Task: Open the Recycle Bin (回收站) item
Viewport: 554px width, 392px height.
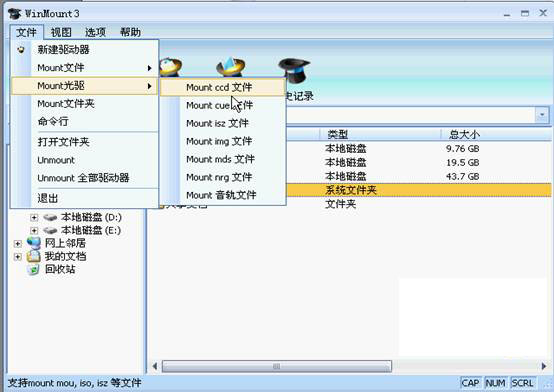Action: [51, 269]
